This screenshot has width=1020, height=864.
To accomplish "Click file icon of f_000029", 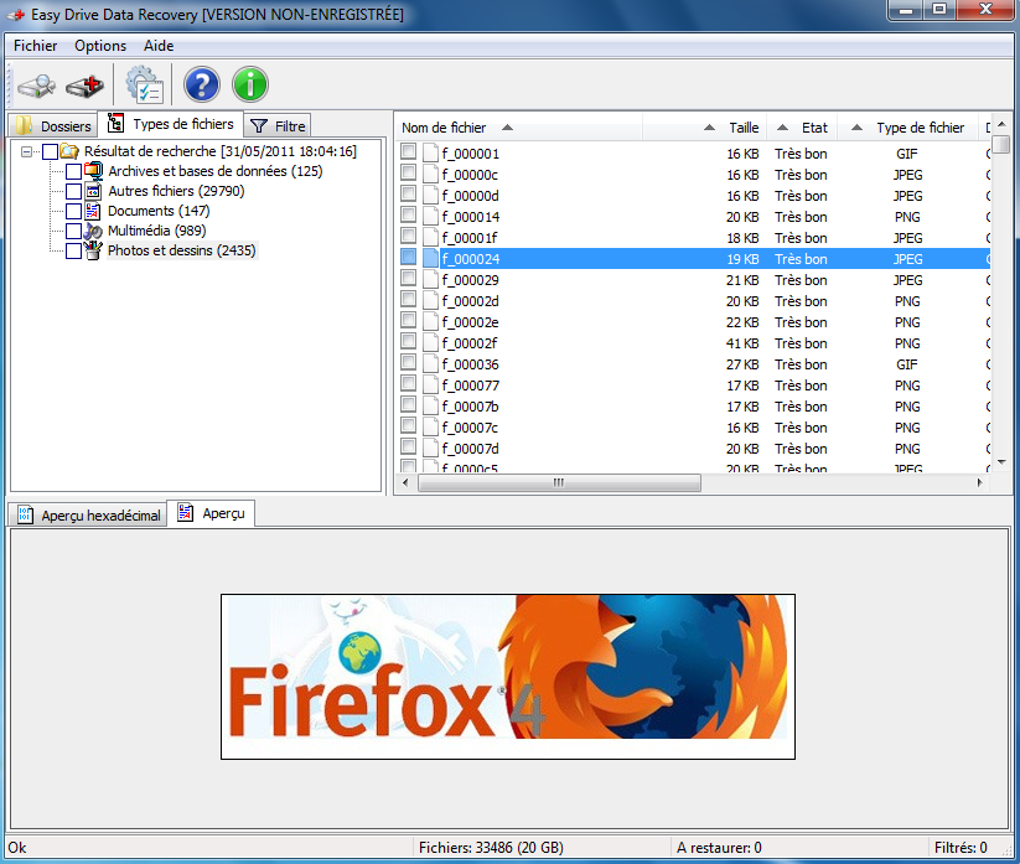I will point(431,280).
